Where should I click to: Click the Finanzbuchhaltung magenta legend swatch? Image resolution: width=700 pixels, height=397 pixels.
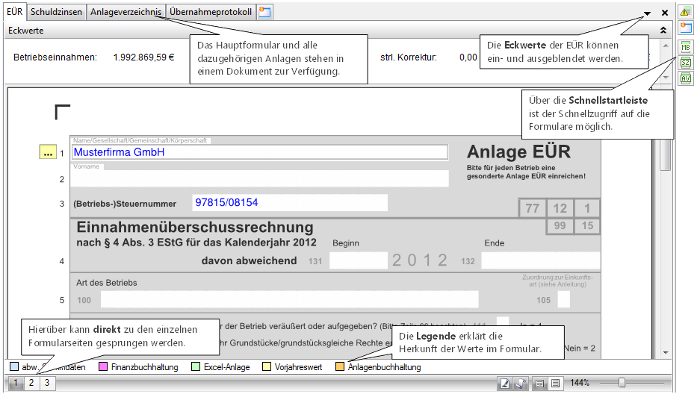point(103,367)
